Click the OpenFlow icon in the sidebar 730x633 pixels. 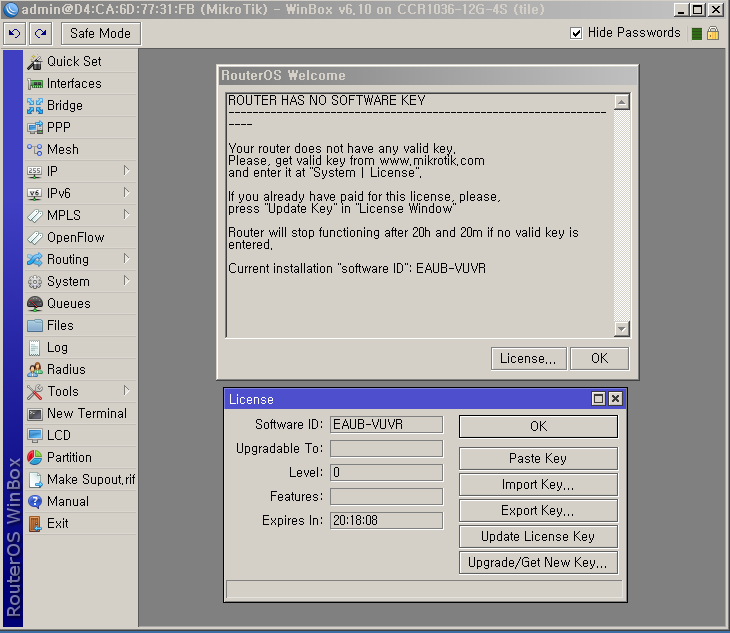click(x=34, y=238)
